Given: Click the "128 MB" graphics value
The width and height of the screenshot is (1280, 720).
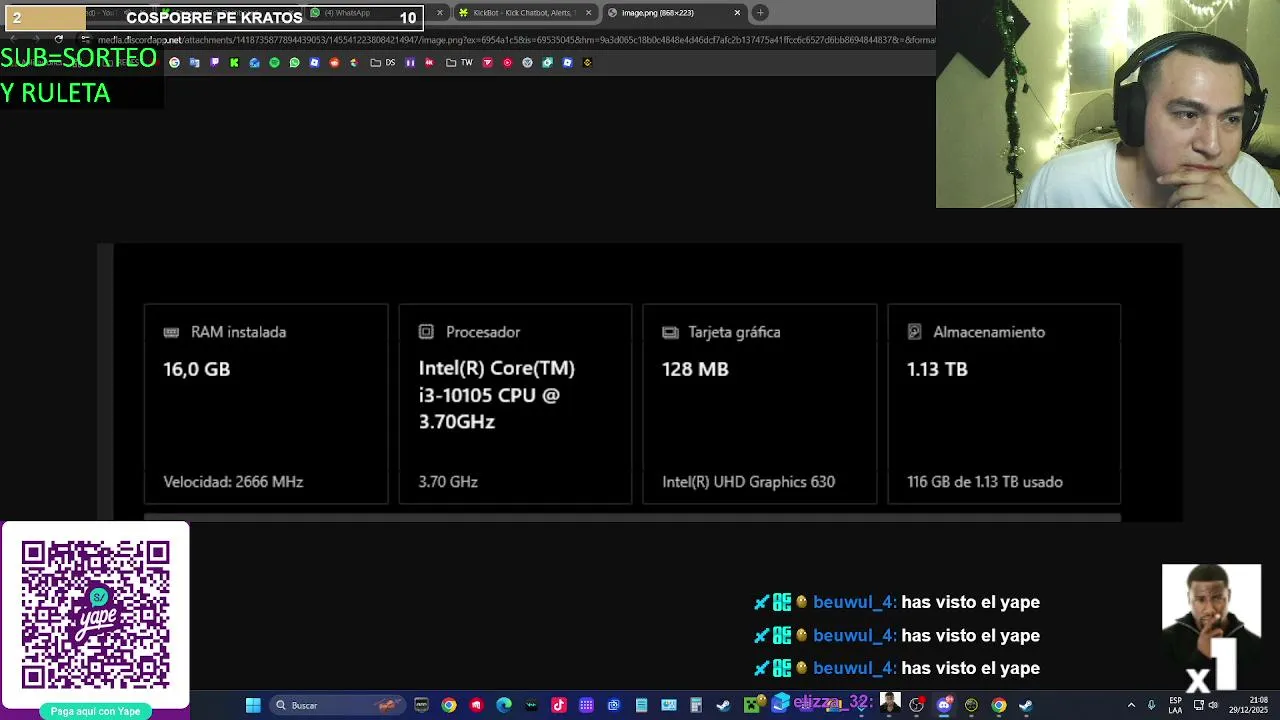Looking at the screenshot, I should pyautogui.click(x=695, y=369).
